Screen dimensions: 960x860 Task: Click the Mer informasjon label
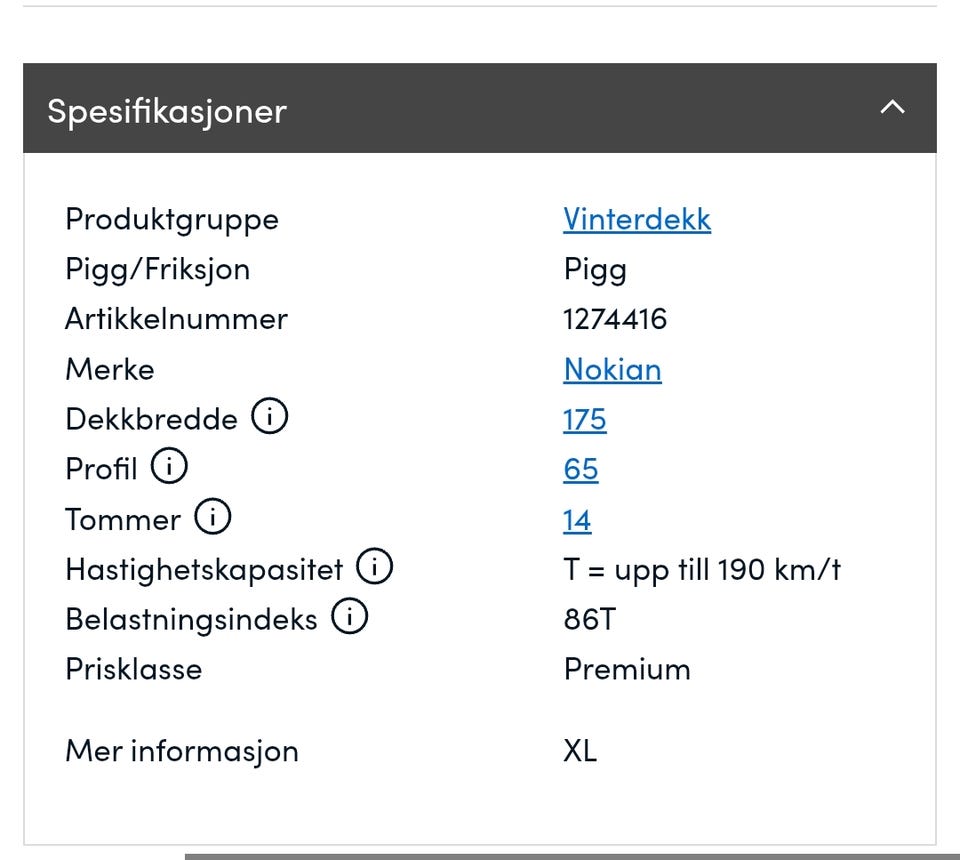[x=182, y=750]
